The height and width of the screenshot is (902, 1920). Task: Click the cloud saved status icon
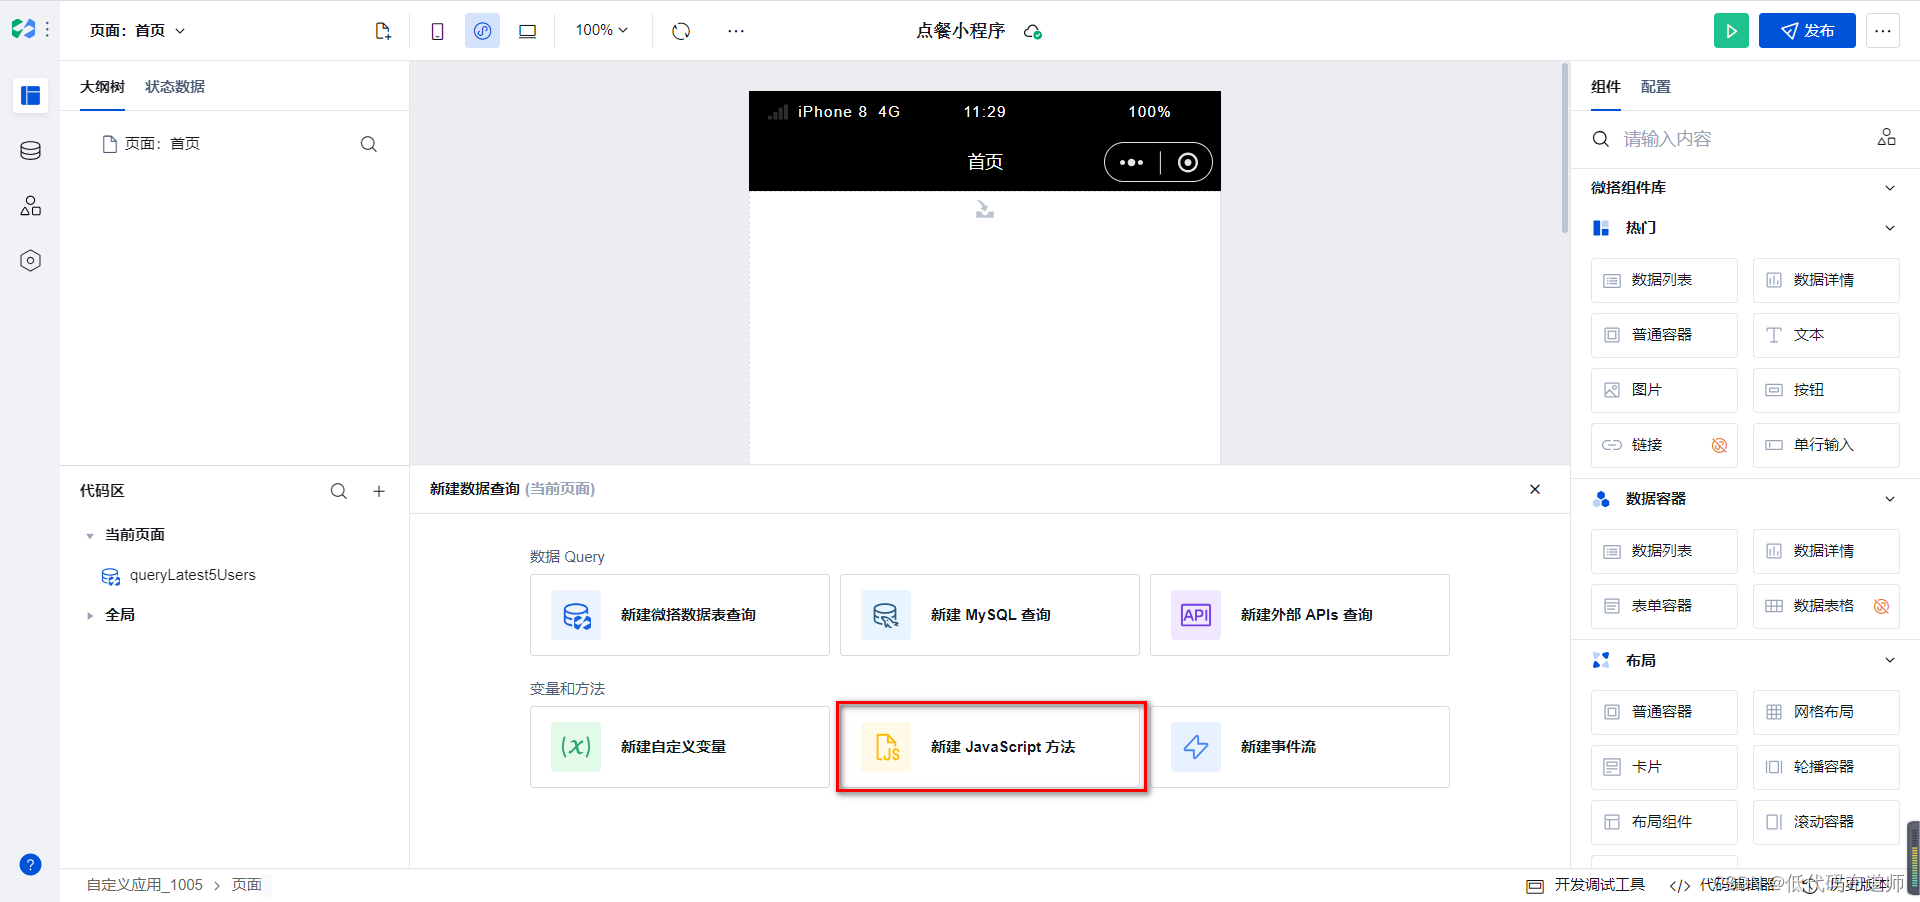click(1033, 32)
